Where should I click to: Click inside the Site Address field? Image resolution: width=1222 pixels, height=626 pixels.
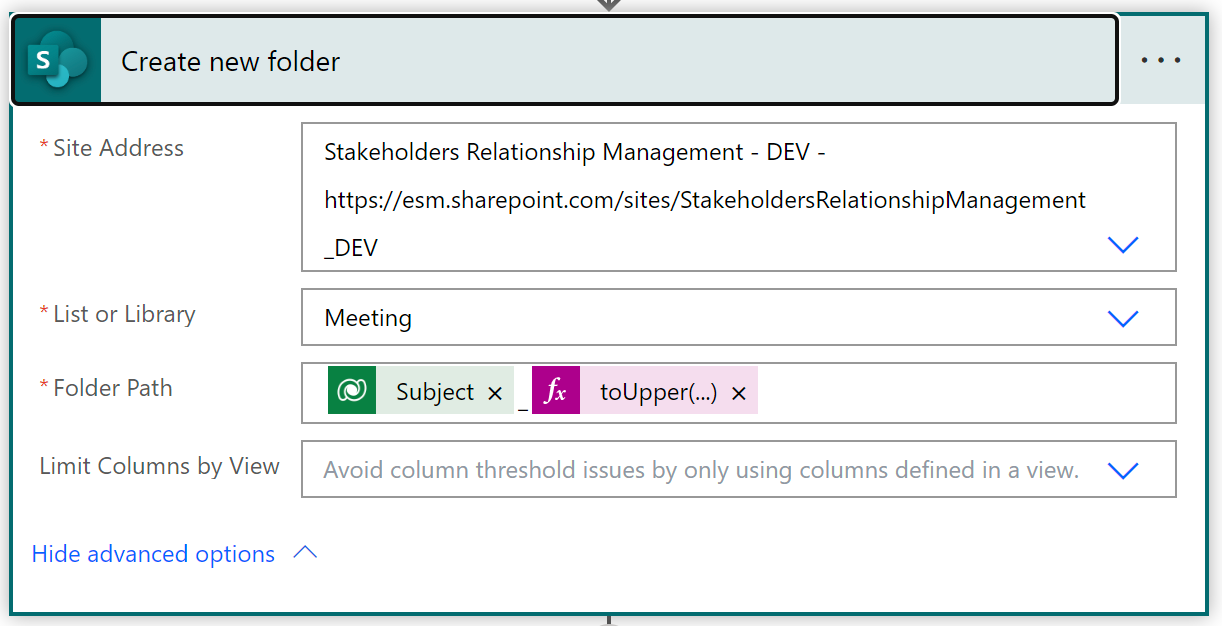739,197
